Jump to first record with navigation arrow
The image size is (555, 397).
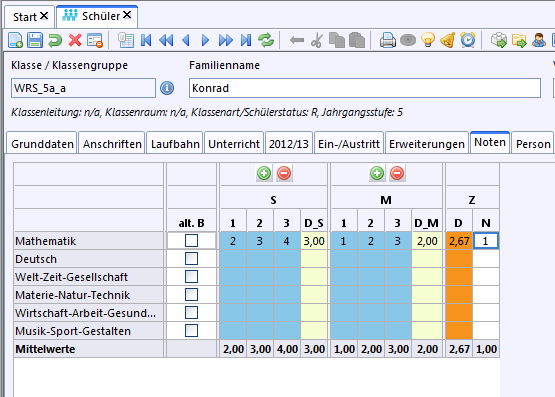(x=146, y=40)
